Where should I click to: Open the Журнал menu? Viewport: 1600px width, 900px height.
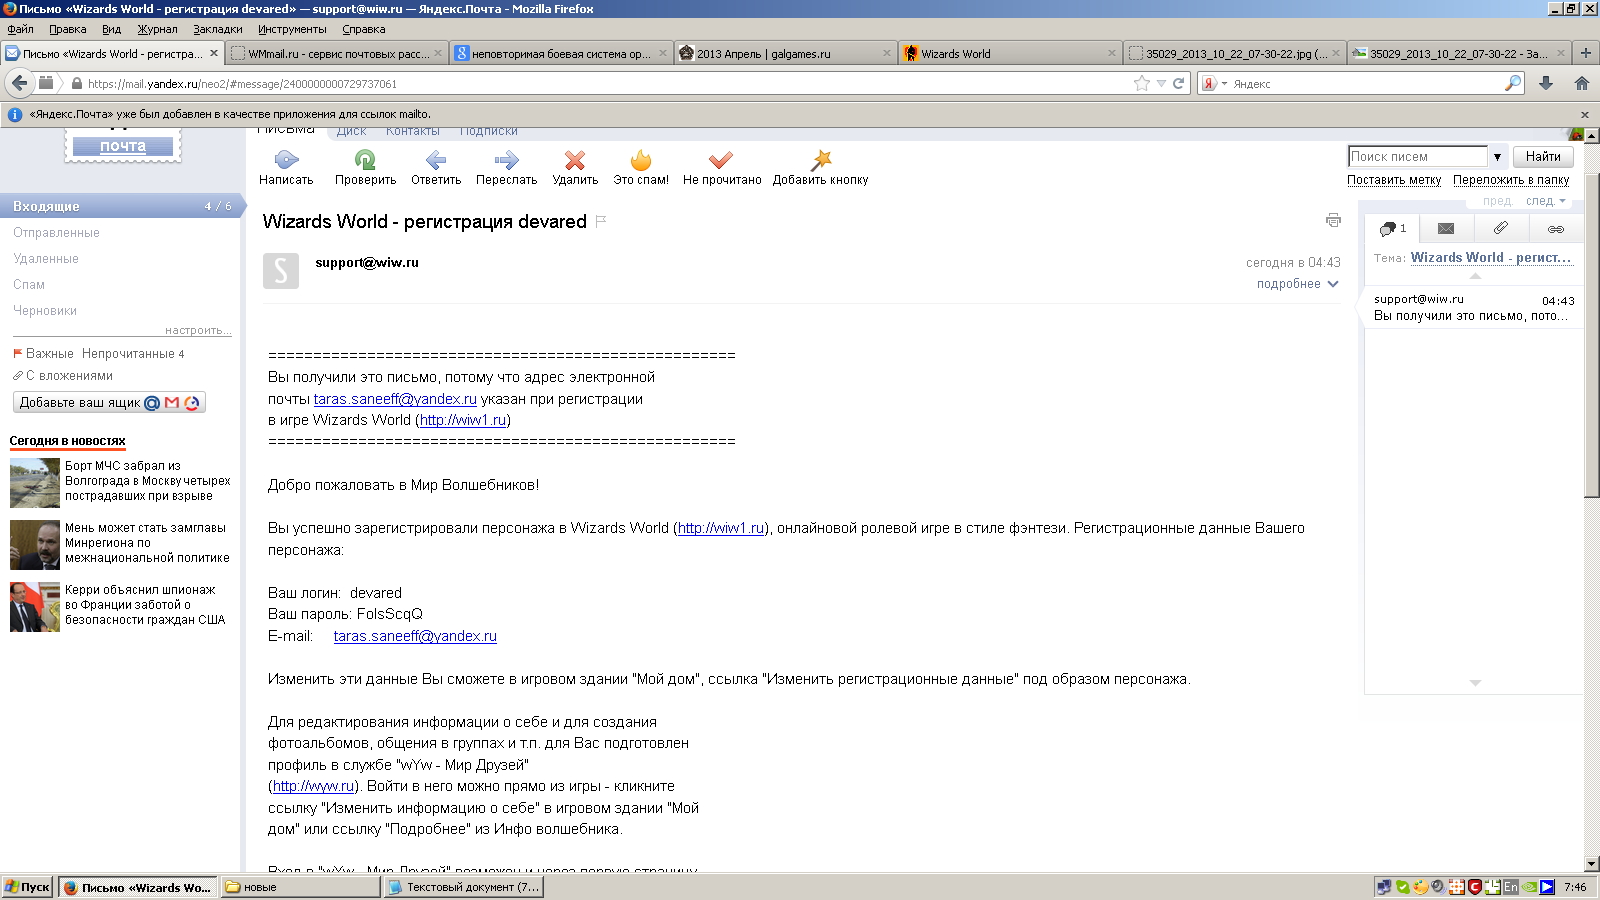click(157, 29)
